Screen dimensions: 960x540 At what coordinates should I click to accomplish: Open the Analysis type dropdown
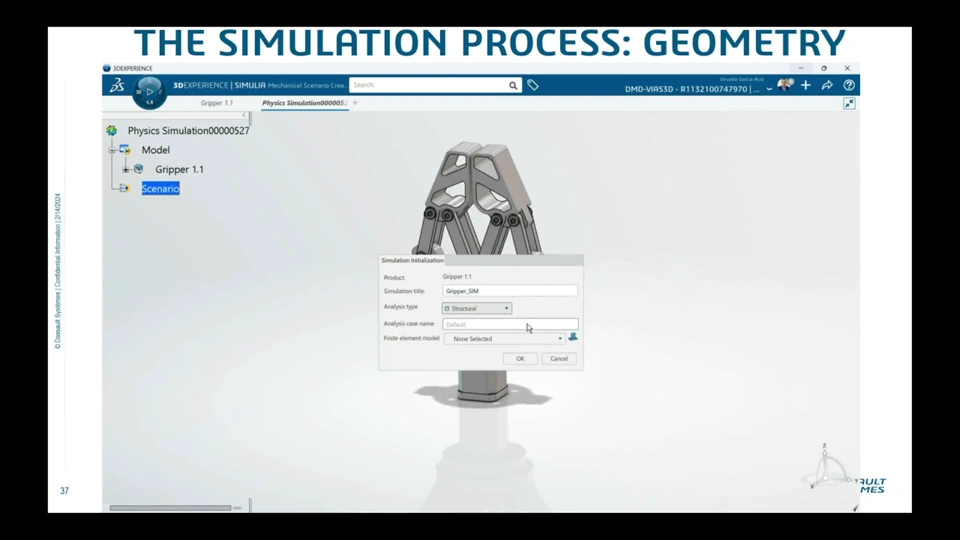click(x=477, y=309)
